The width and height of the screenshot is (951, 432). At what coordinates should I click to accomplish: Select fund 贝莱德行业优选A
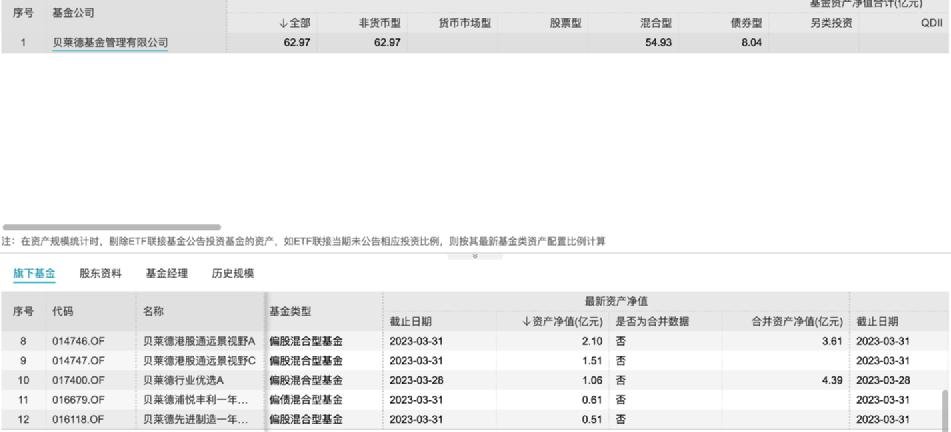184,380
